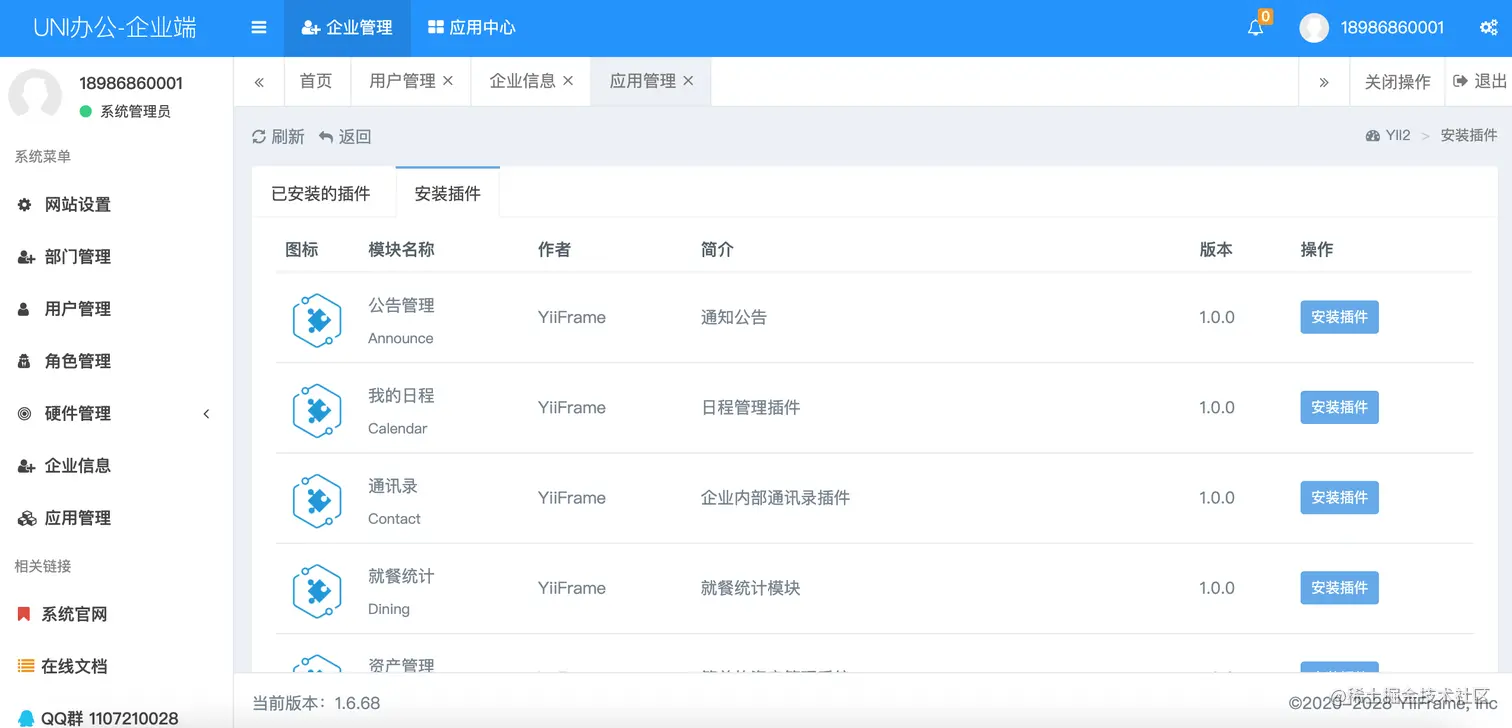Click the settings gear in the top bar
This screenshot has height=728, width=1512.
1489,27
